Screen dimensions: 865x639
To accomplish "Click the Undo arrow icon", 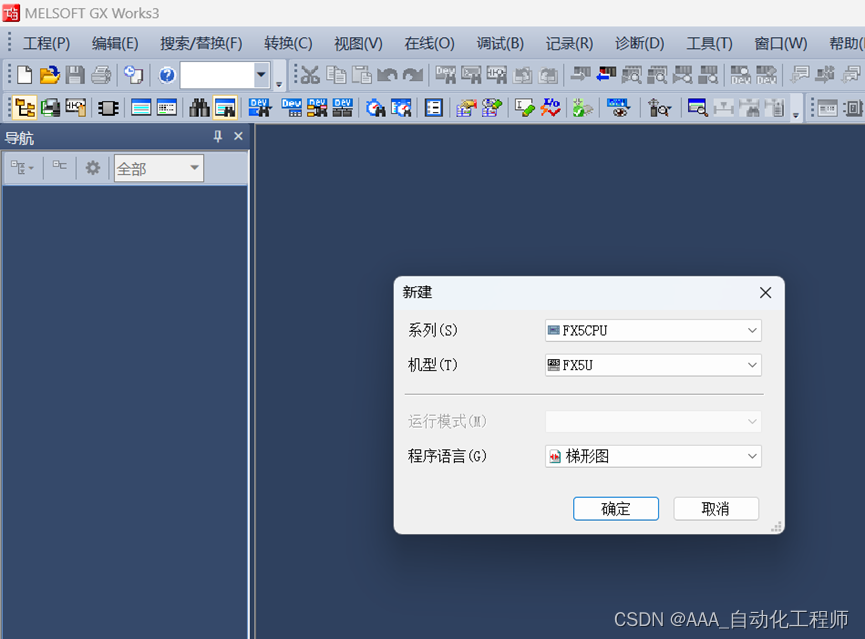I will tap(387, 74).
